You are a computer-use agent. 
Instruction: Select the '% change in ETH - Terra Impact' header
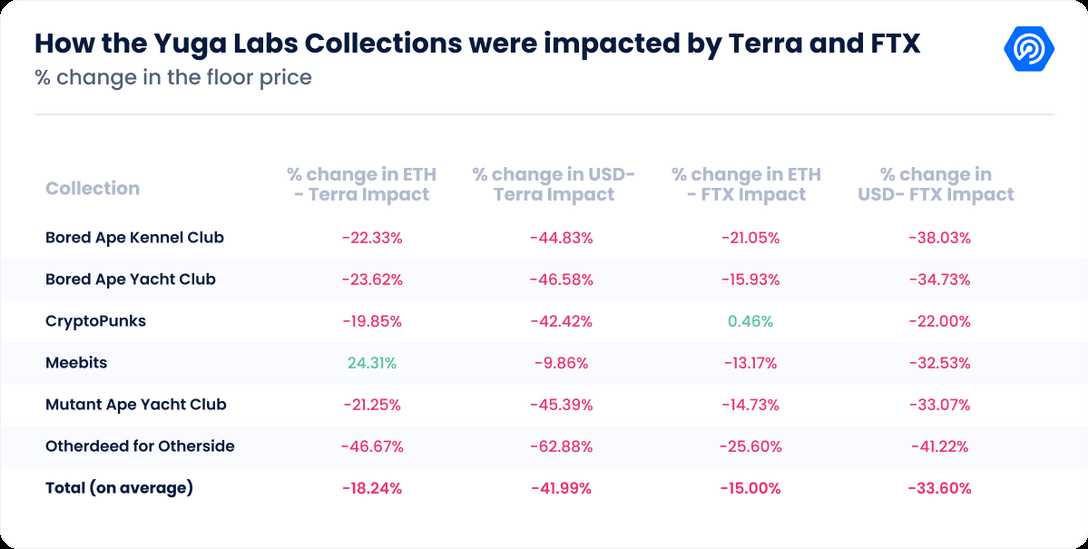coord(361,185)
